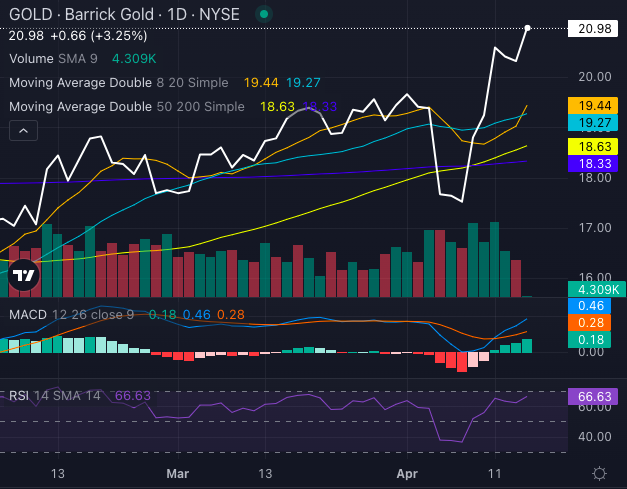
Task: Click the Apr label on time axis
Action: pos(405,473)
